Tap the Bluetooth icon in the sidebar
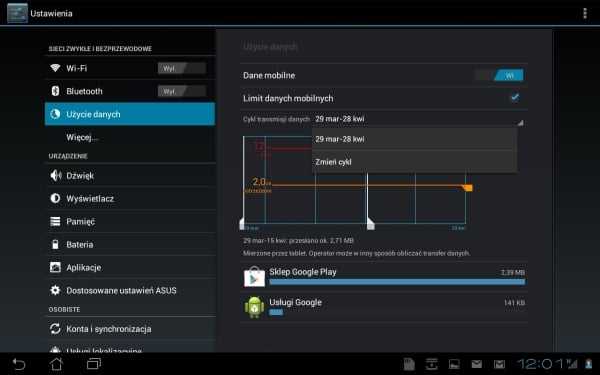The image size is (600, 375). pos(55,91)
